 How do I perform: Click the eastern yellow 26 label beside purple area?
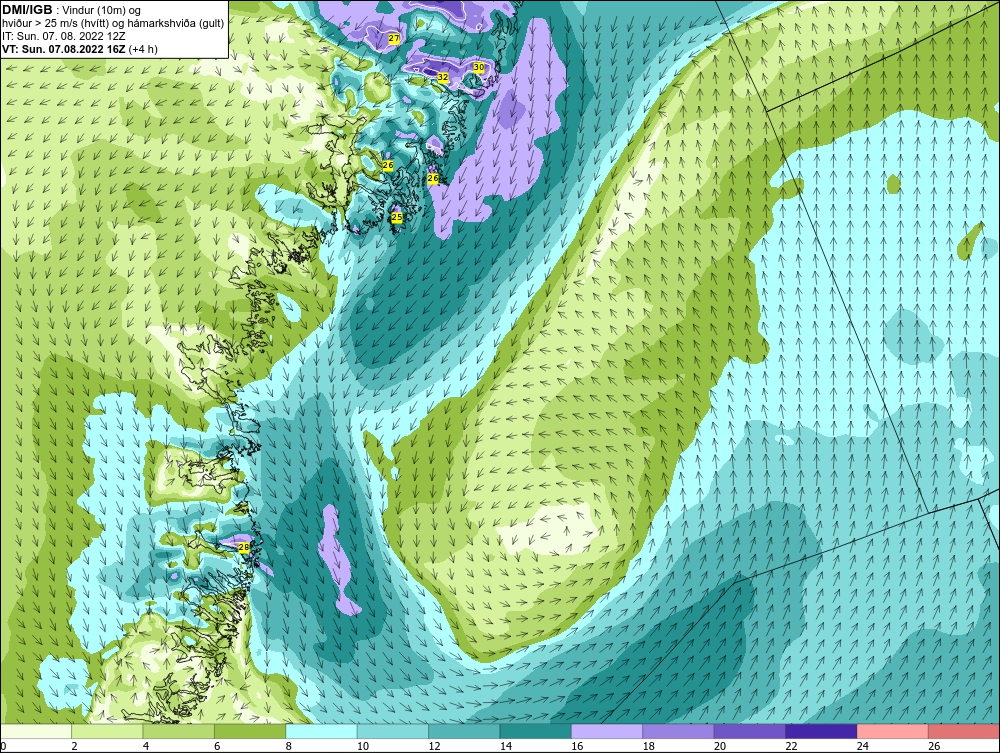tap(433, 178)
